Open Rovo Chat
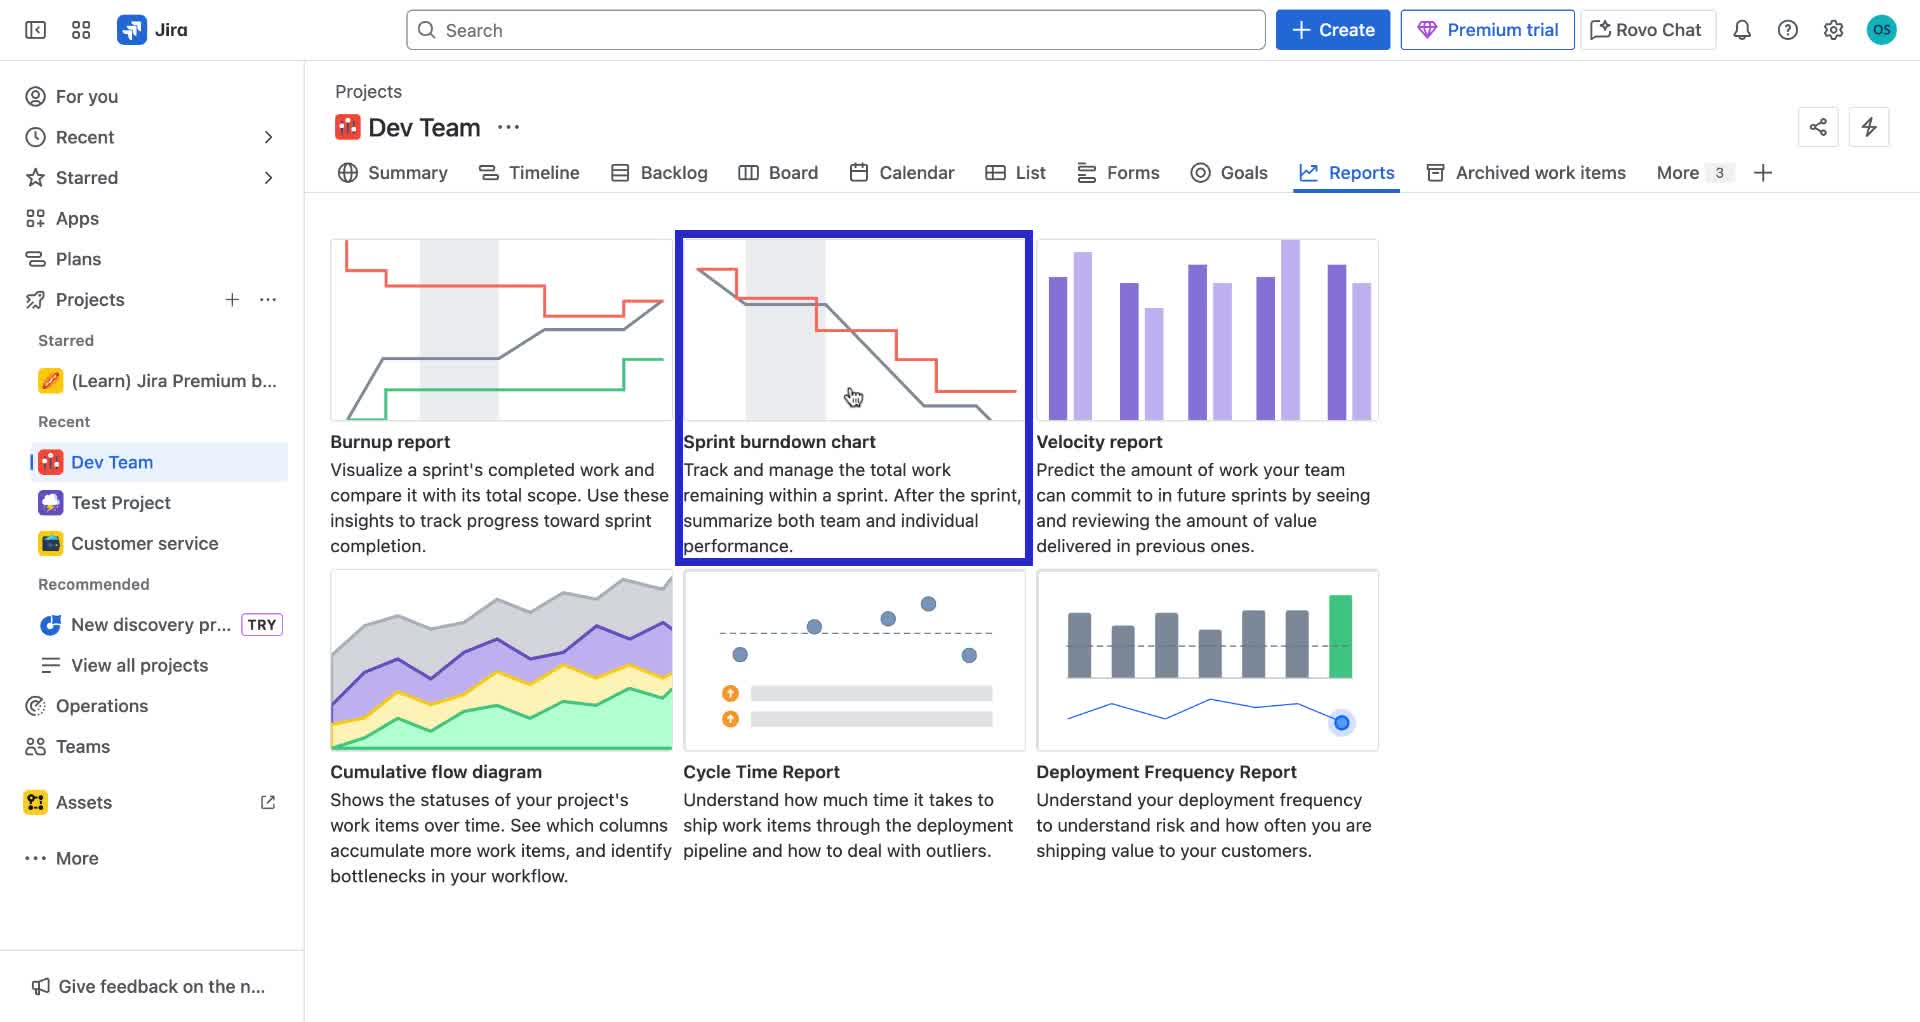1920x1022 pixels. tap(1646, 29)
